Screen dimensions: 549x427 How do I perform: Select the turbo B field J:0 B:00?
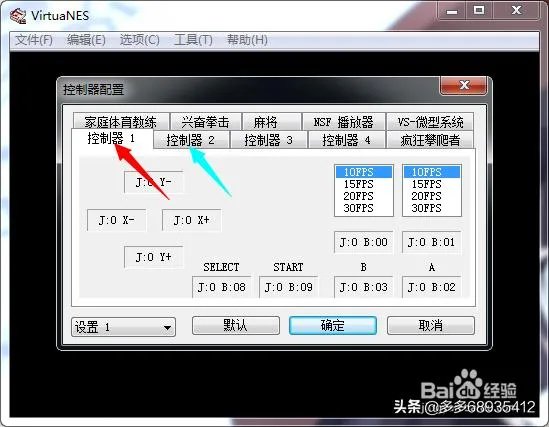click(x=363, y=242)
